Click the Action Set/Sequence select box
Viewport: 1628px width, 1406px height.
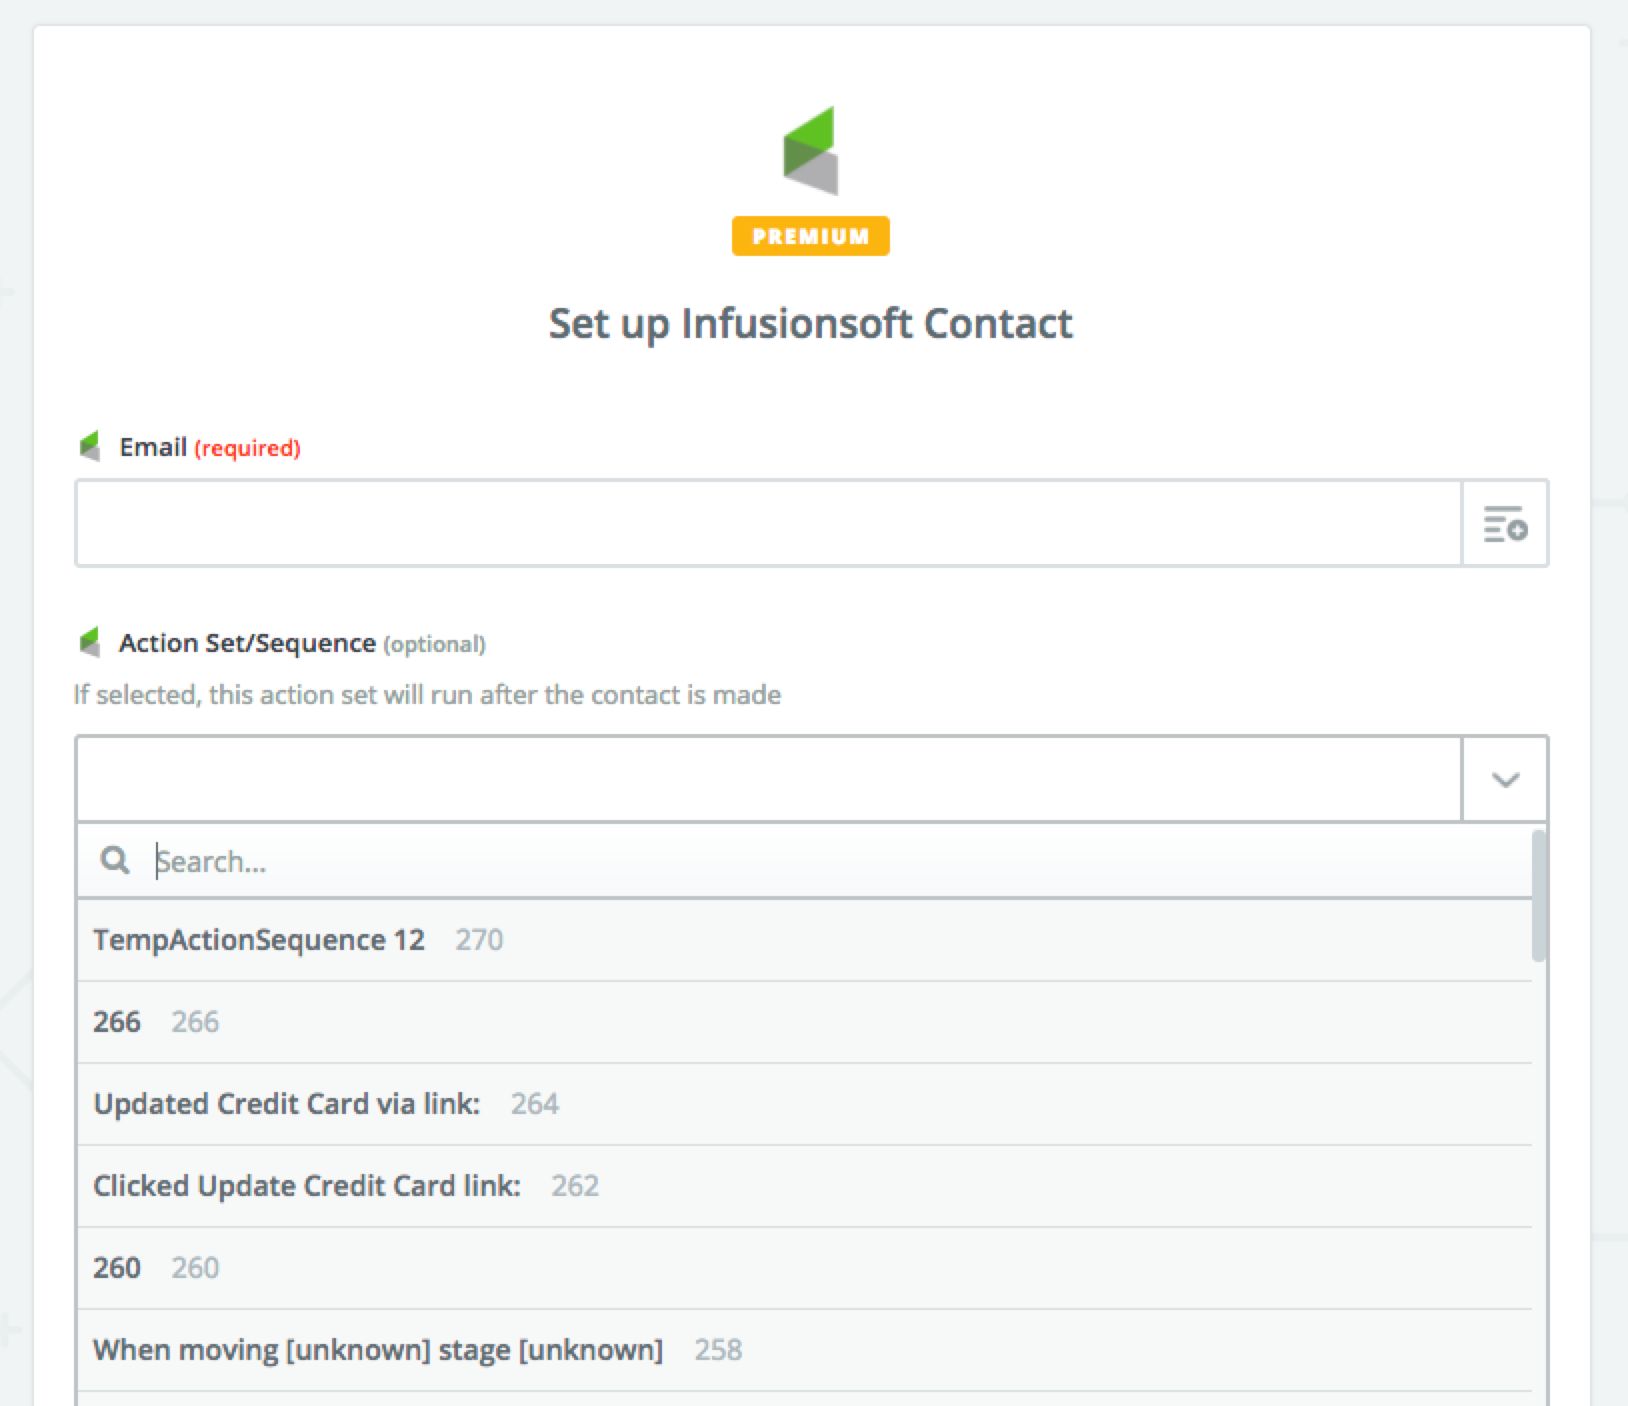768,780
